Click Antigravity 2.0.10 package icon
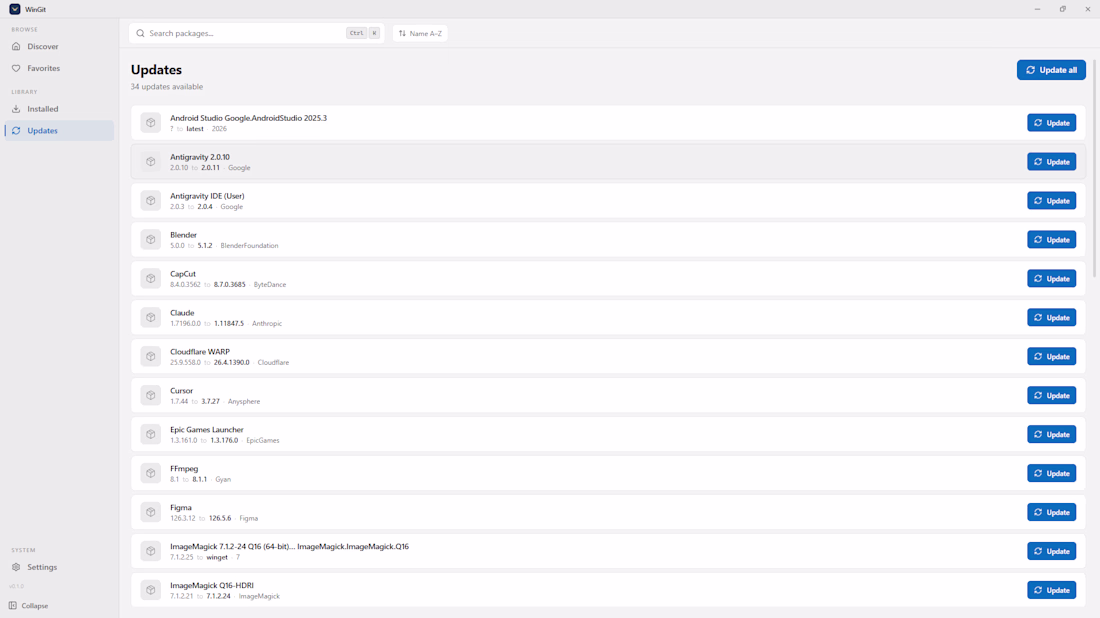Viewport: 1100px width, 618px height. pos(151,161)
